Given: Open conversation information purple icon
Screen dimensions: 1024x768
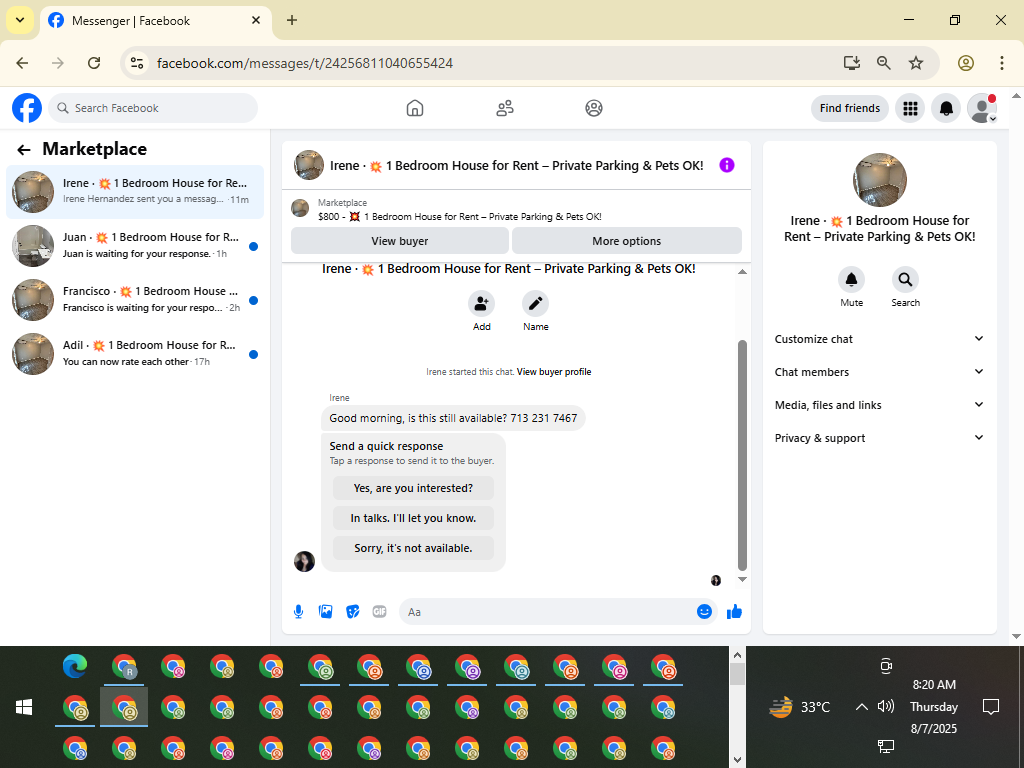Looking at the screenshot, I should pos(727,165).
